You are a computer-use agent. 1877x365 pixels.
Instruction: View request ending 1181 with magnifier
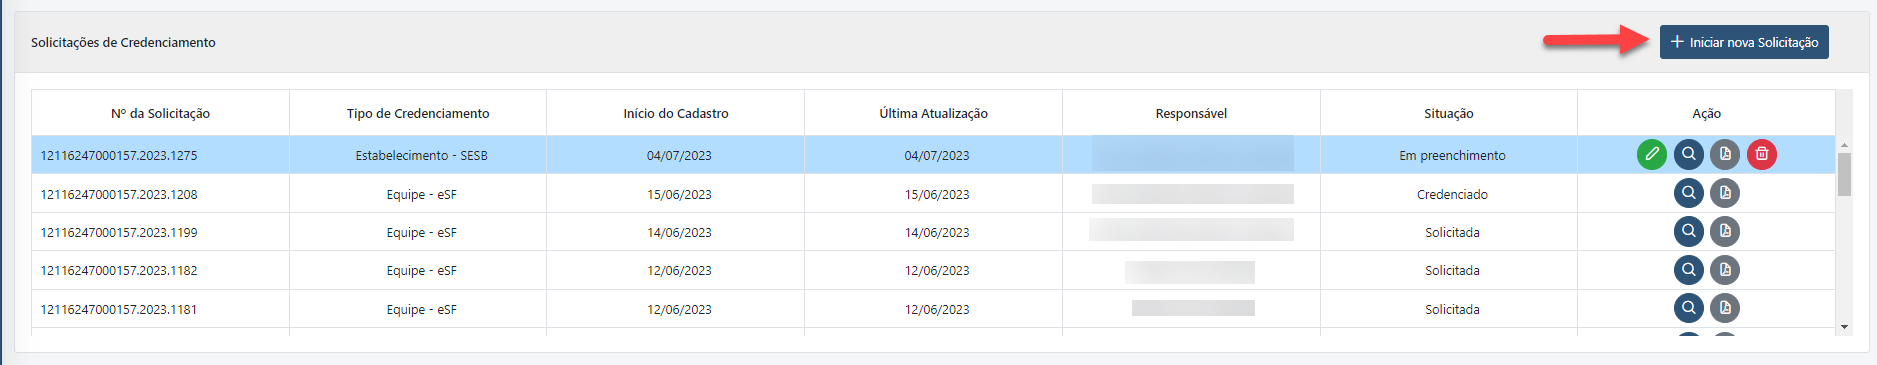(1689, 308)
